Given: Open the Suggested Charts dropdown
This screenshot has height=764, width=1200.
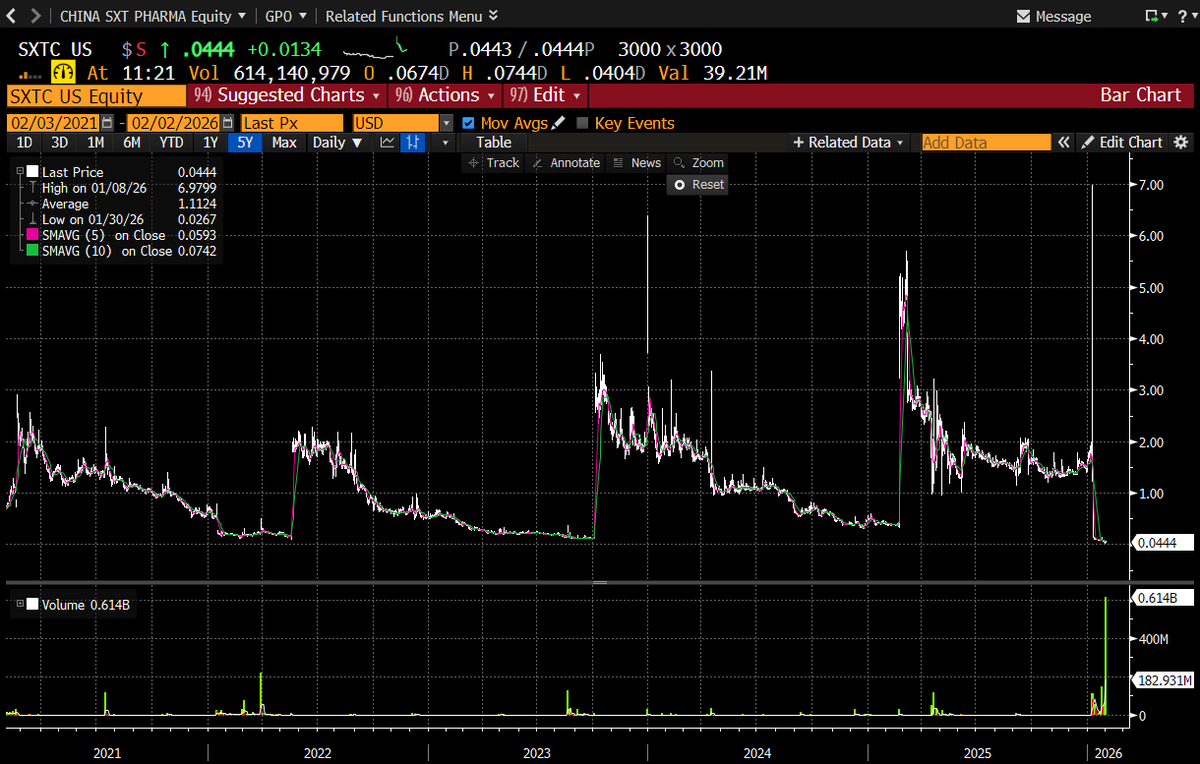Looking at the screenshot, I should pyautogui.click(x=287, y=95).
